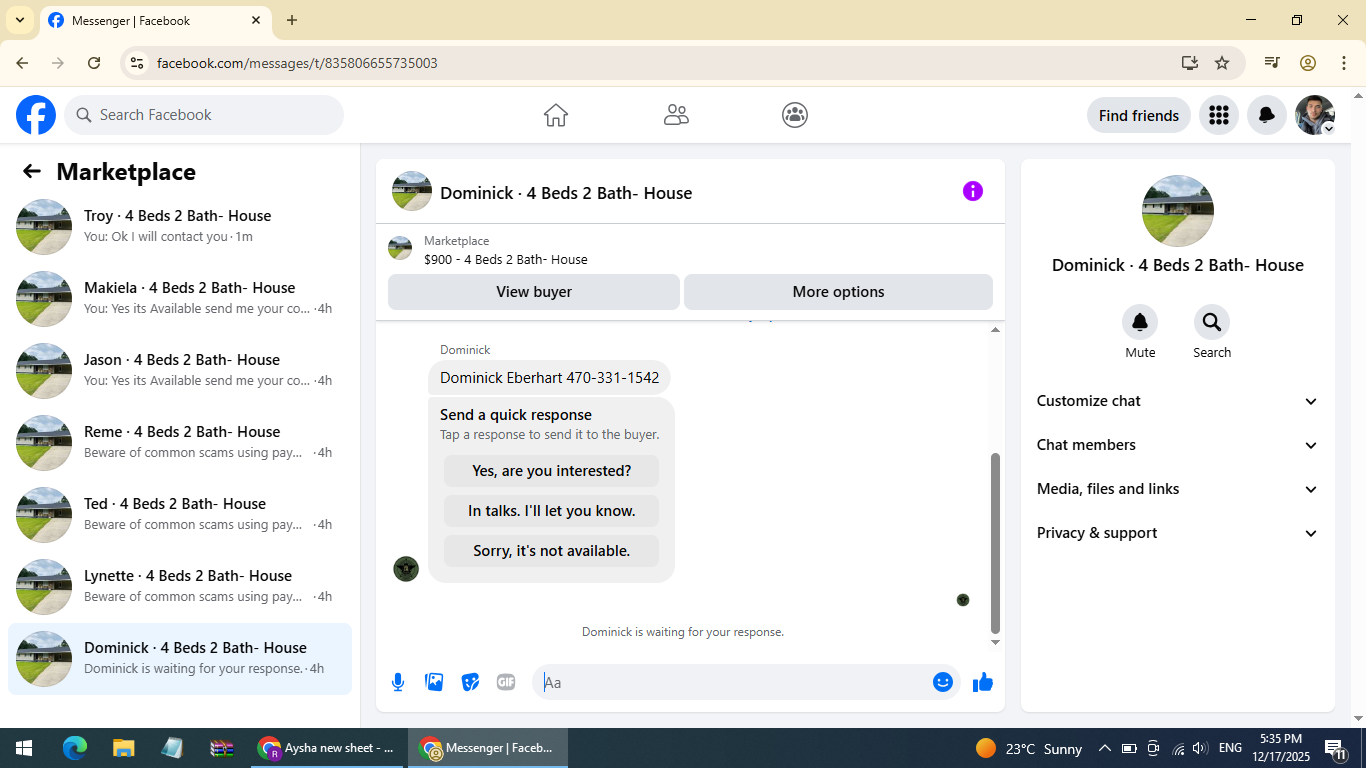
Task: Click the Facebook logo icon
Action: pos(36,115)
